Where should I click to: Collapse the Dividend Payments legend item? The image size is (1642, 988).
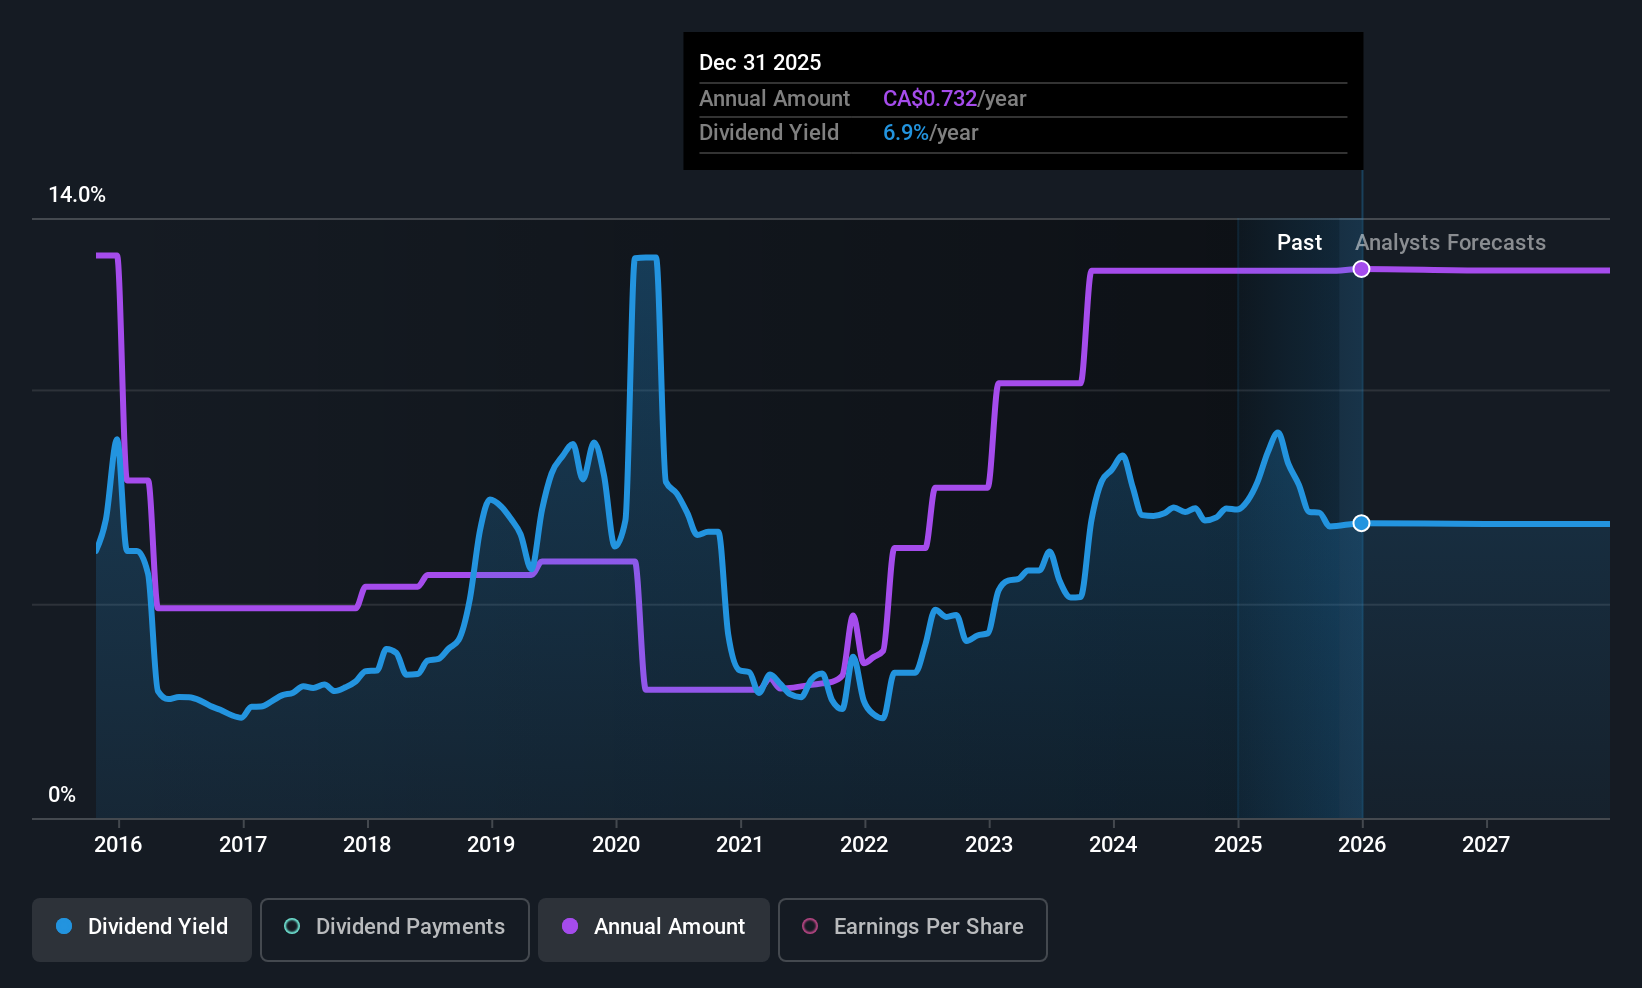(x=394, y=929)
